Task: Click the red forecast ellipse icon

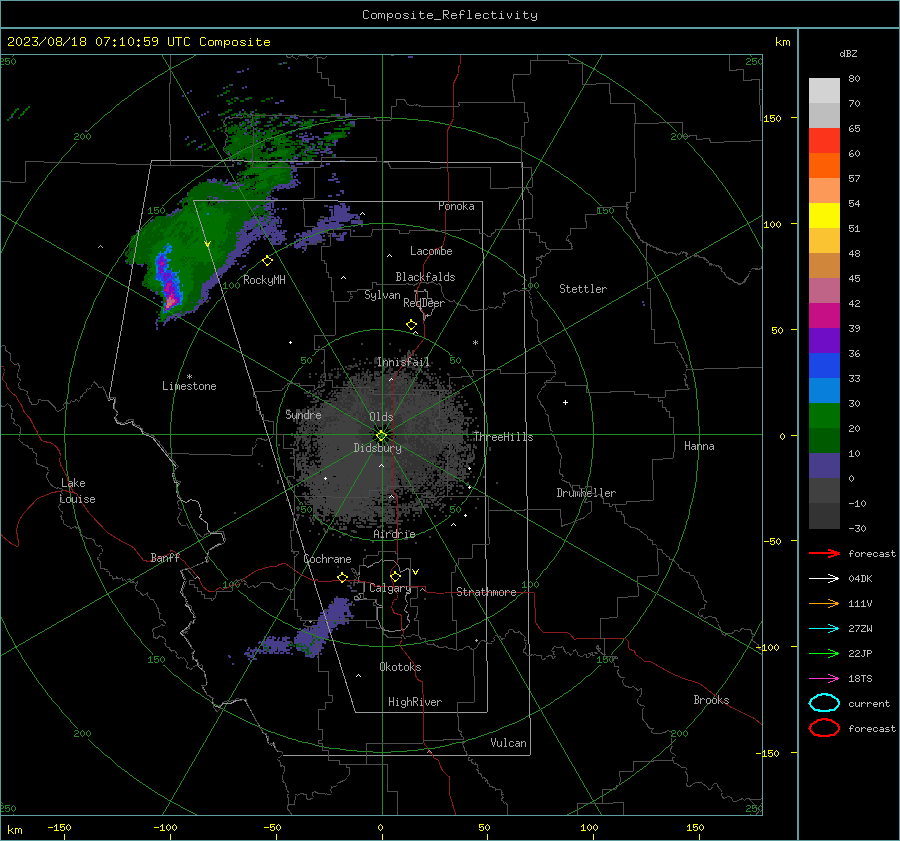Action: 824,728
